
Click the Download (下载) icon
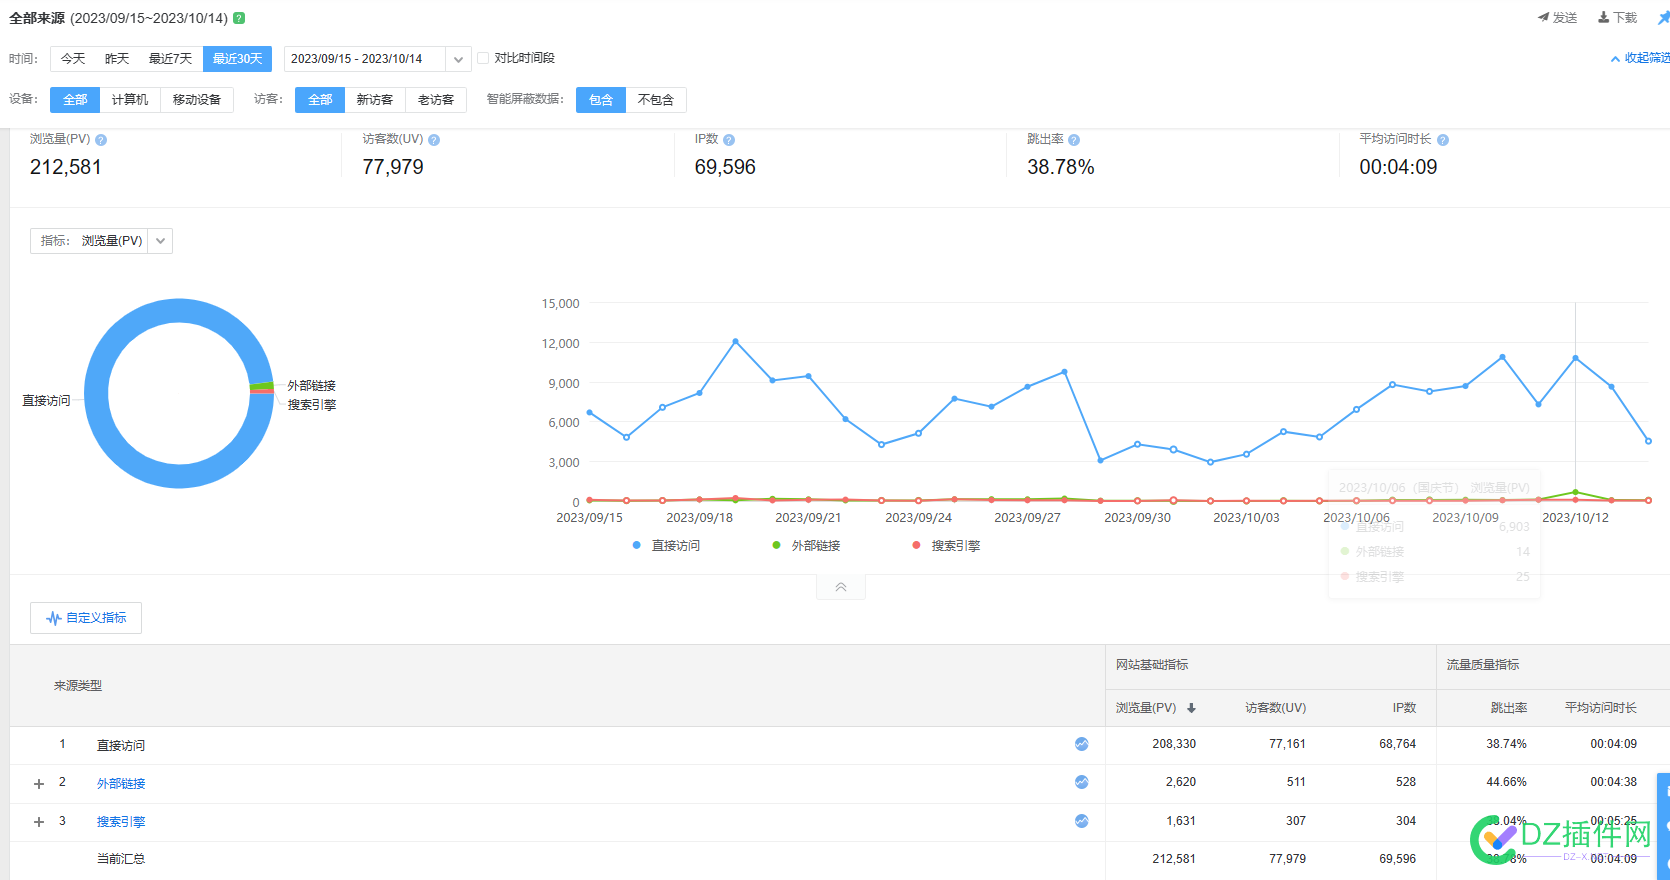pos(1603,17)
